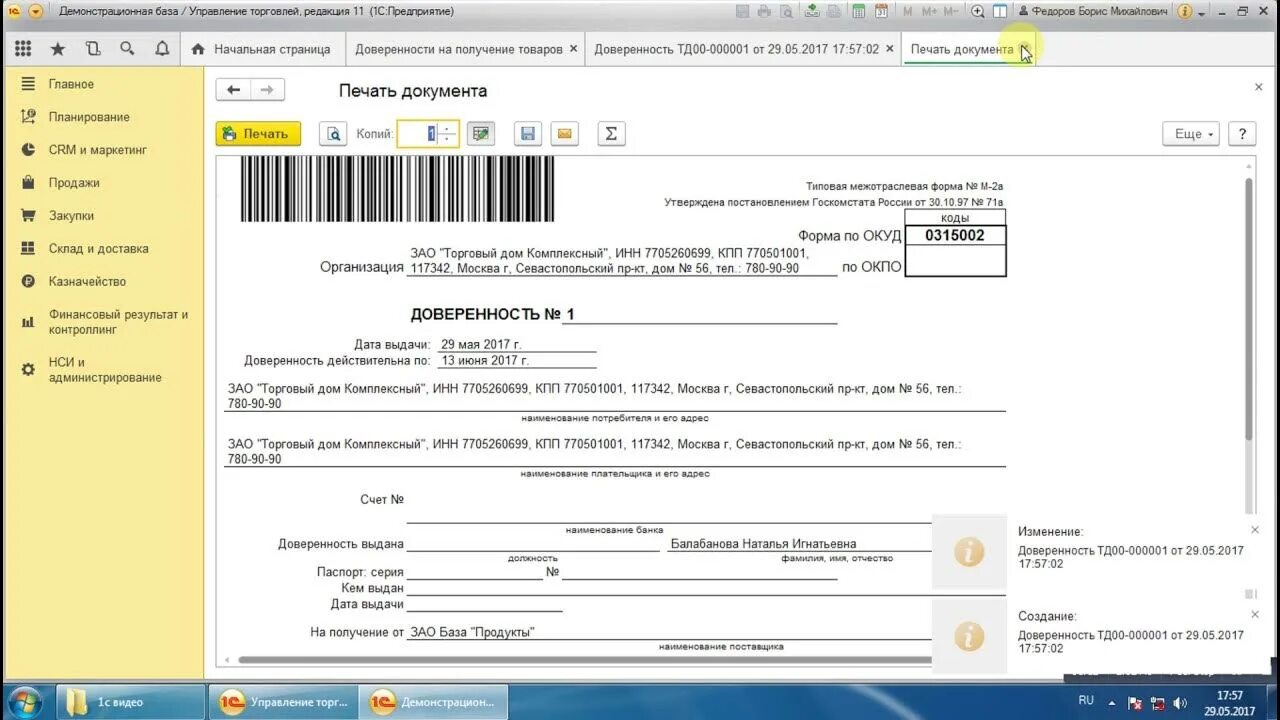1280x720 pixels.
Task: Open the 1с видео folder in taskbar
Action: pyautogui.click(x=130, y=702)
